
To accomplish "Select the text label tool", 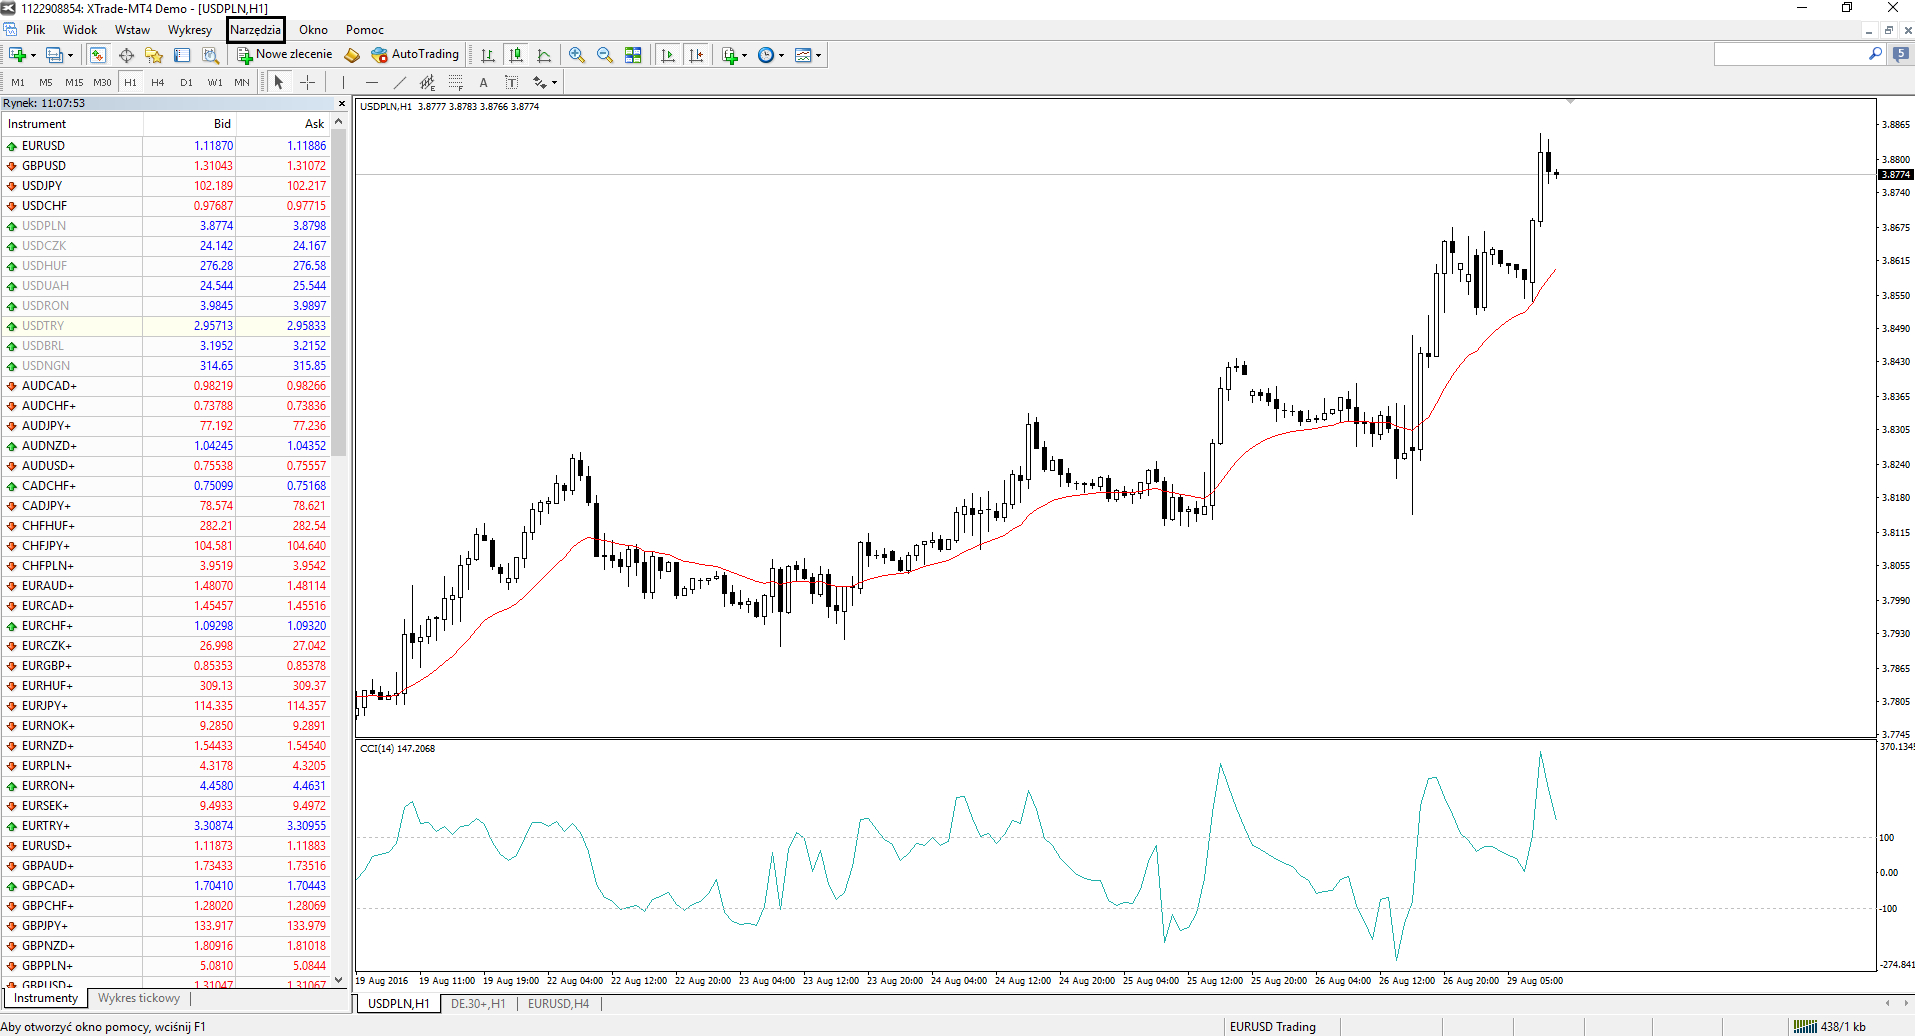I will 512,82.
